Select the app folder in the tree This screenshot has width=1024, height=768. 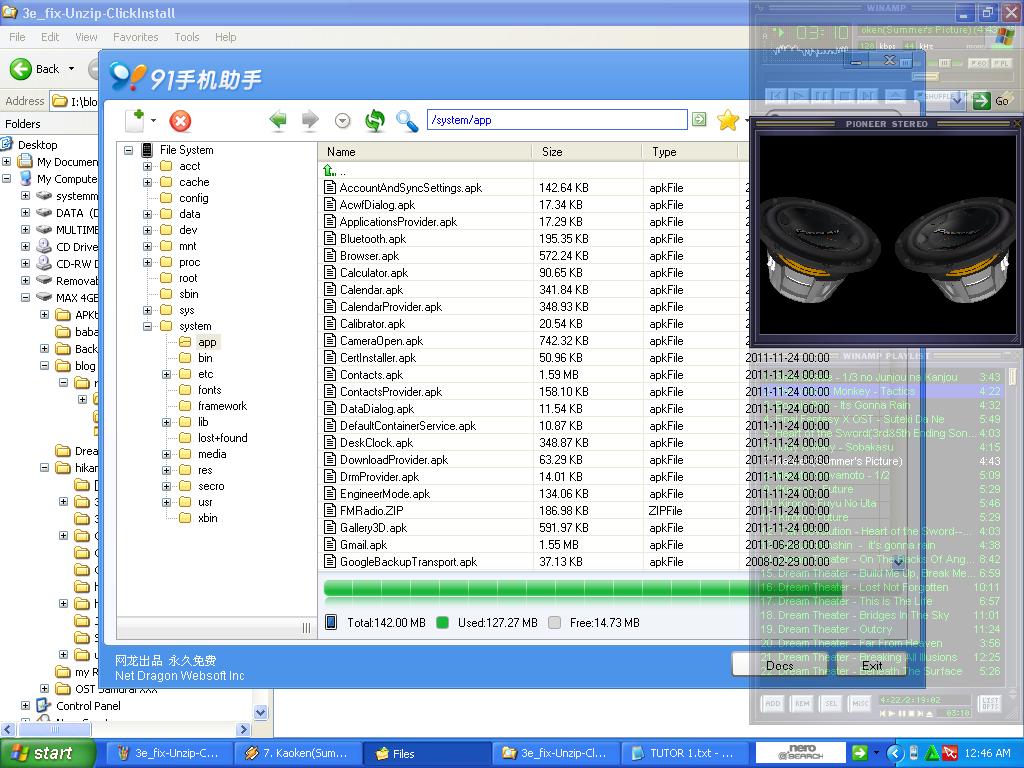click(x=207, y=342)
